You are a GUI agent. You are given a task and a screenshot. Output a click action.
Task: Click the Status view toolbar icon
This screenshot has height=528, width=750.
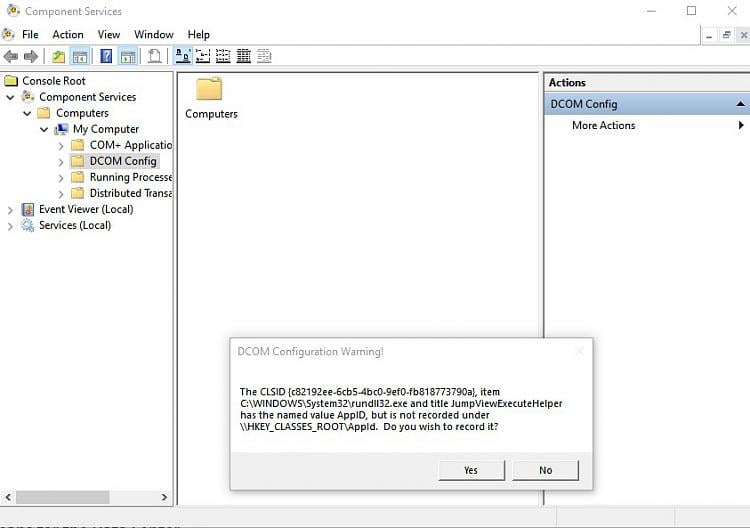(x=264, y=56)
